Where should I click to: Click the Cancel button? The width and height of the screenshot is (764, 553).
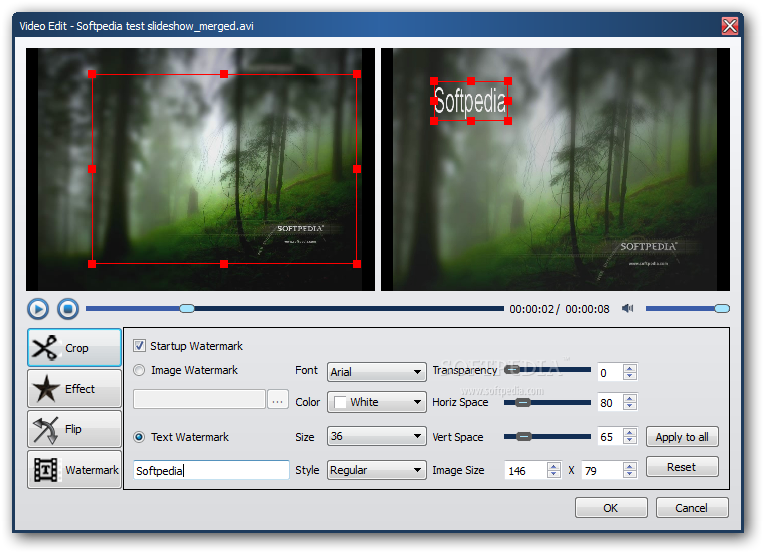692,508
